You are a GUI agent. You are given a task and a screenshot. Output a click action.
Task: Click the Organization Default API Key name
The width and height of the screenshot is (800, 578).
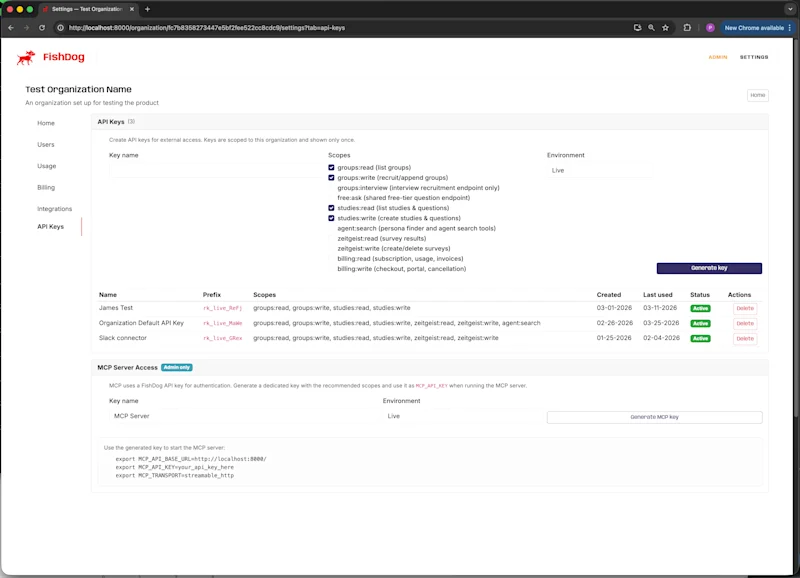[x=141, y=323]
